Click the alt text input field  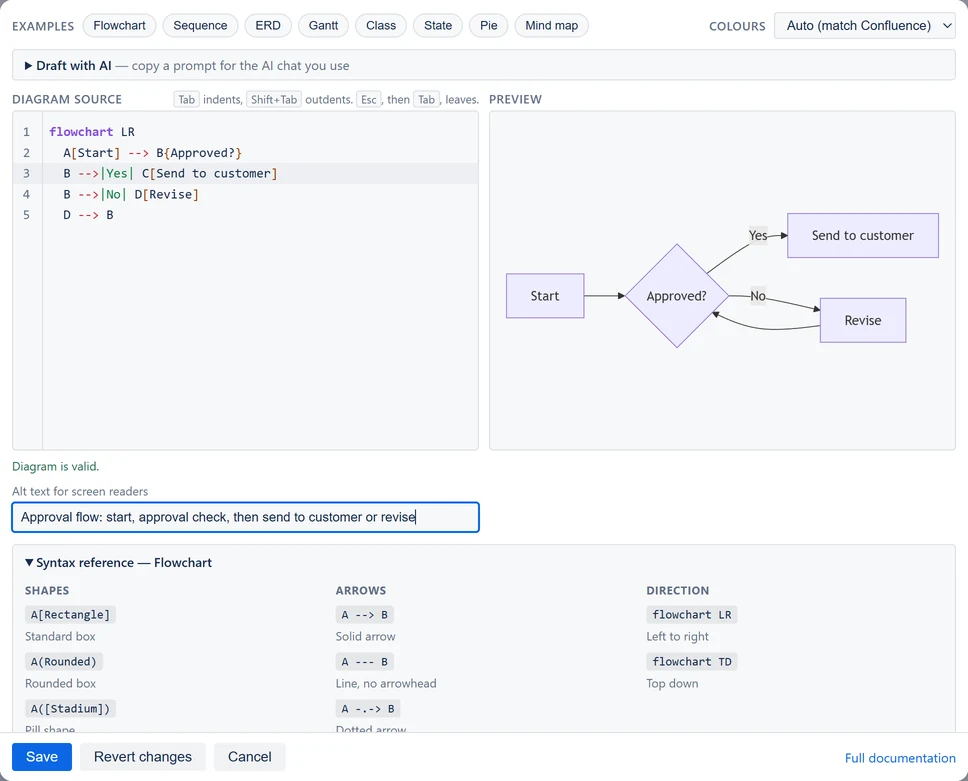click(x=246, y=517)
